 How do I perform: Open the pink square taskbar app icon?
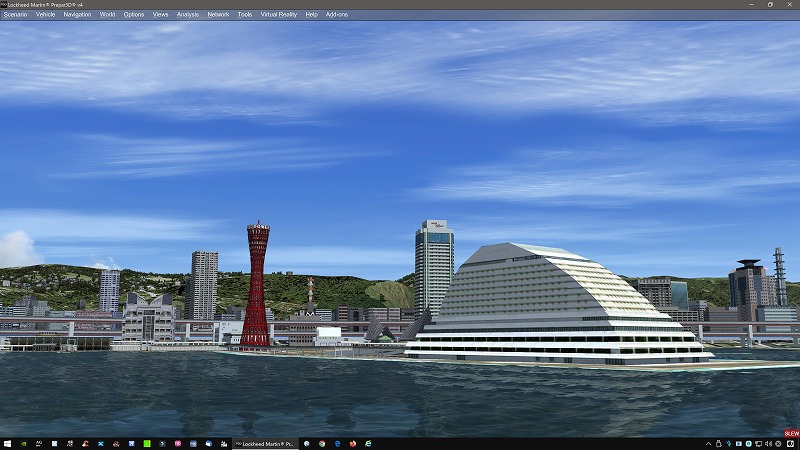pyautogui.click(x=178, y=444)
